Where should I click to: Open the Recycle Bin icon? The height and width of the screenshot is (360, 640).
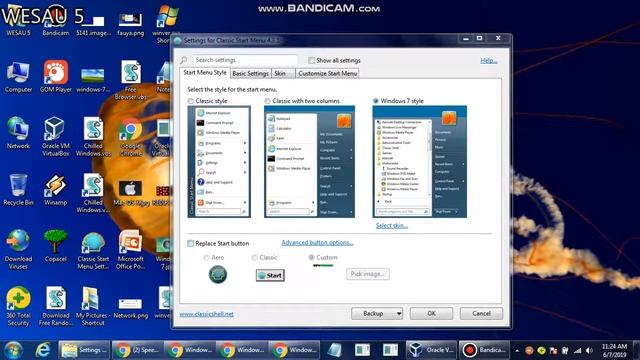(18, 190)
